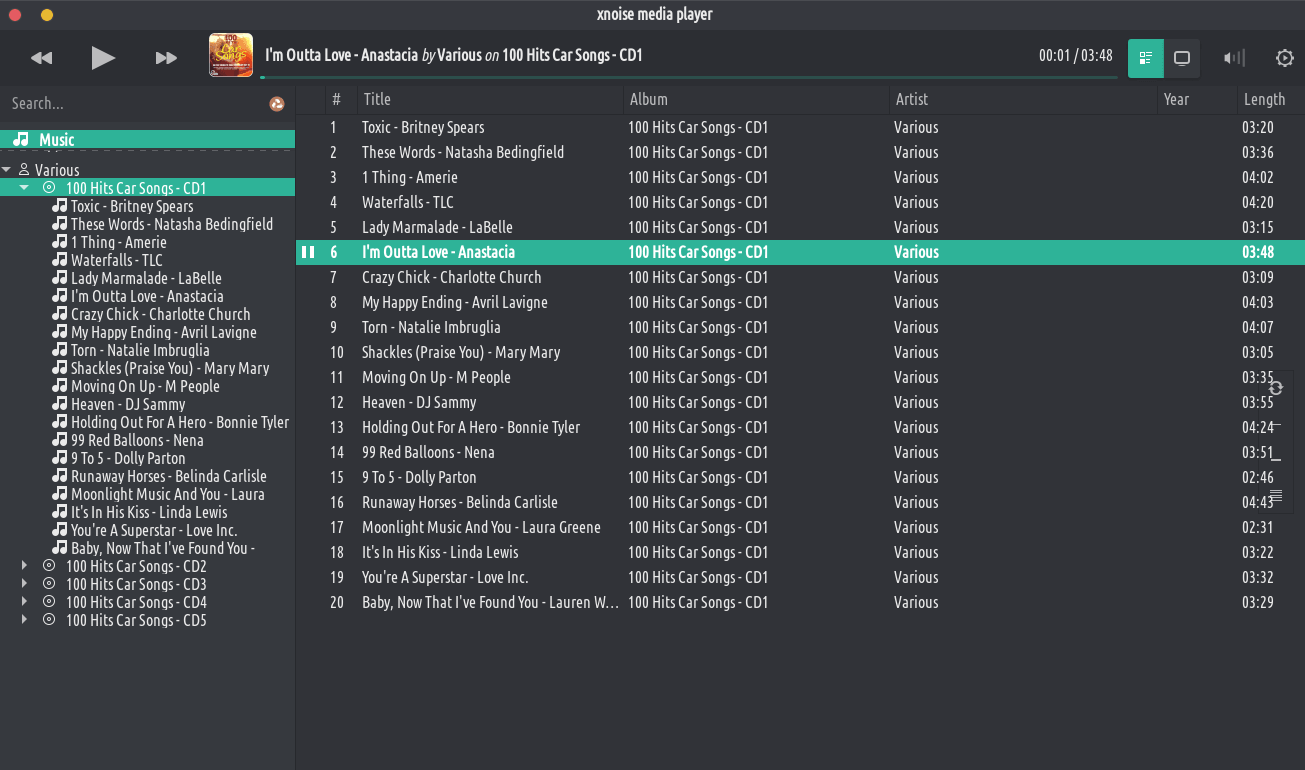Click the pause icon on row 6
The image size is (1305, 770).
pos(308,252)
